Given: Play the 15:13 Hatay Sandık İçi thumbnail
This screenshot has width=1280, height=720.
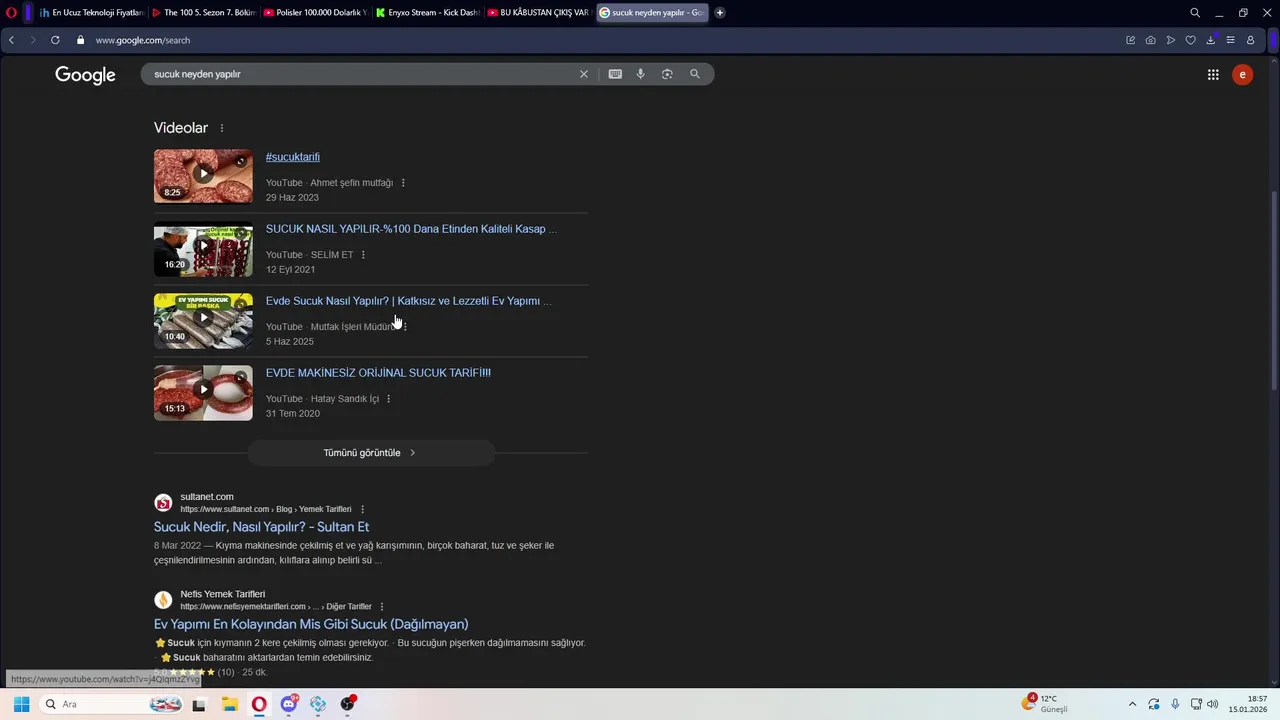Looking at the screenshot, I should (203, 392).
